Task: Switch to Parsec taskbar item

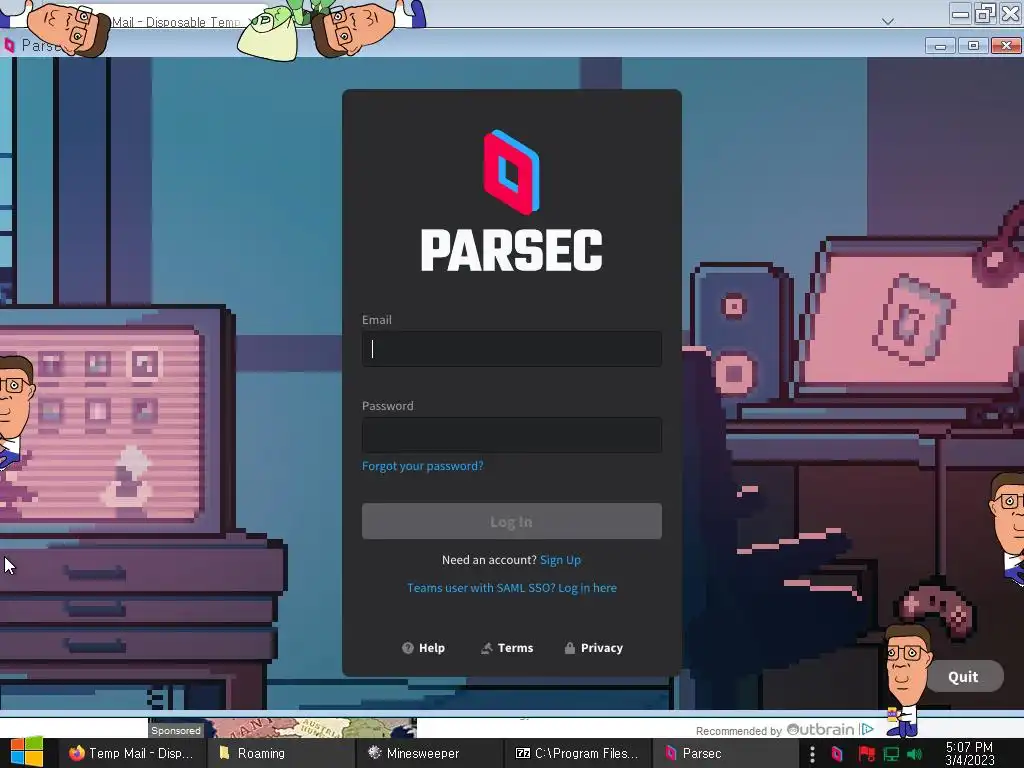Action: (x=726, y=753)
